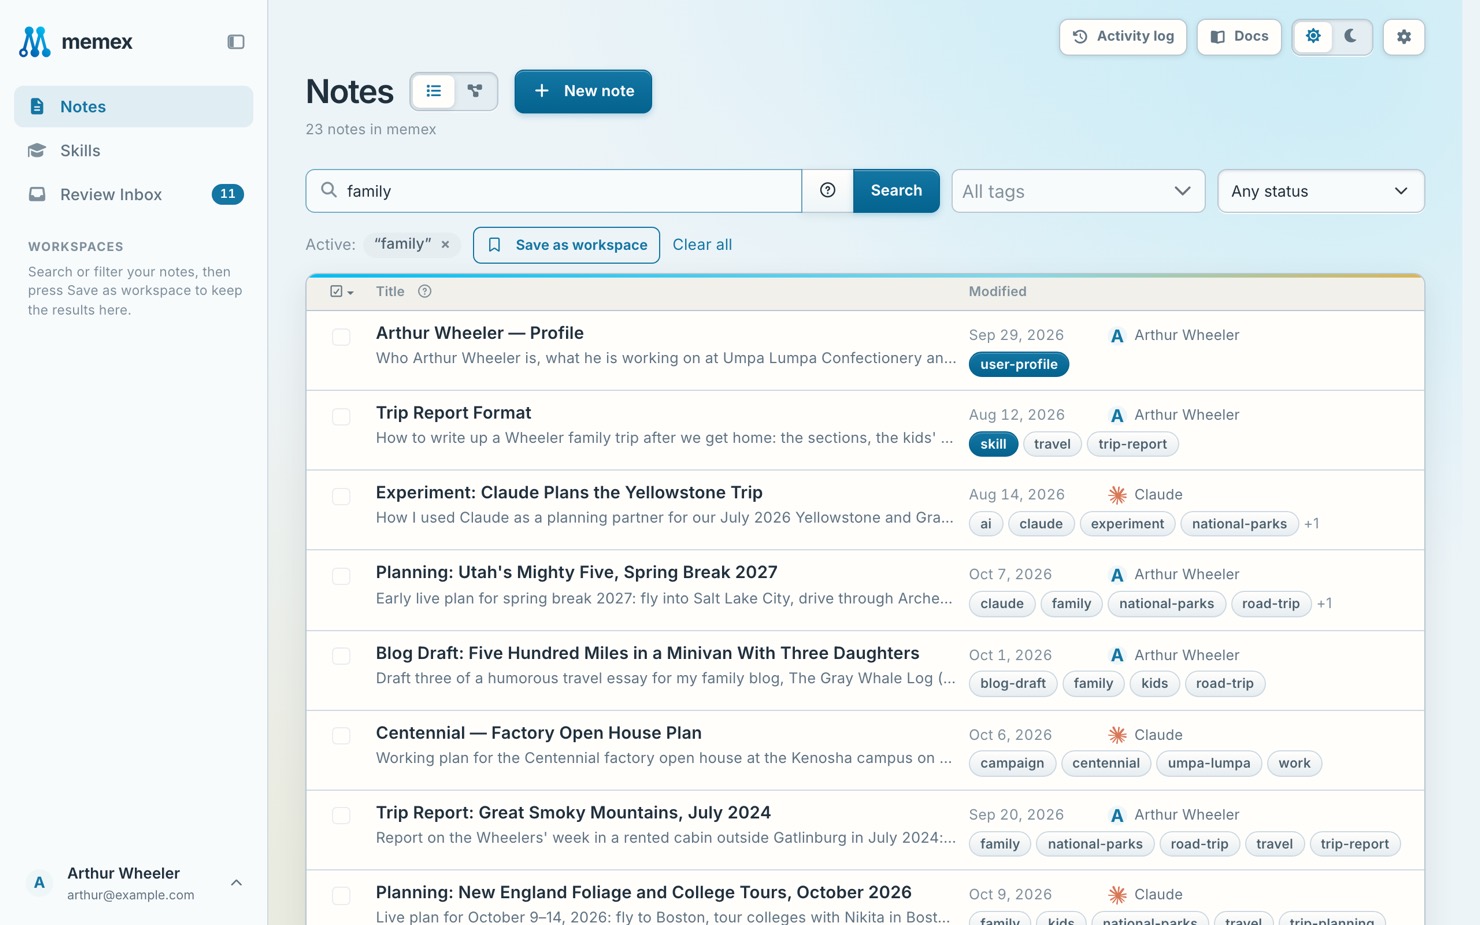Click the Search button
The width and height of the screenshot is (1480, 925).
(x=896, y=191)
